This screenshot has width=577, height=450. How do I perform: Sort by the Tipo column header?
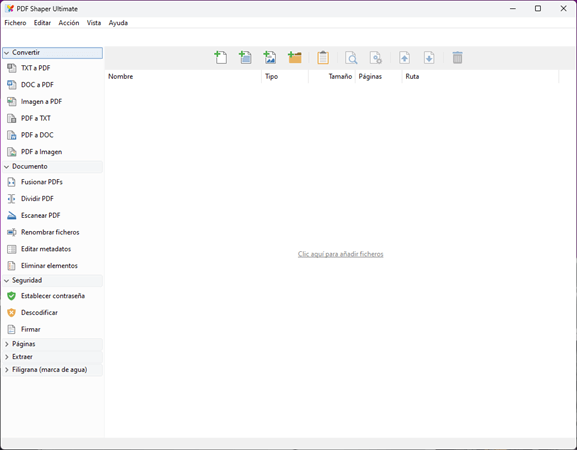pyautogui.click(x=285, y=77)
